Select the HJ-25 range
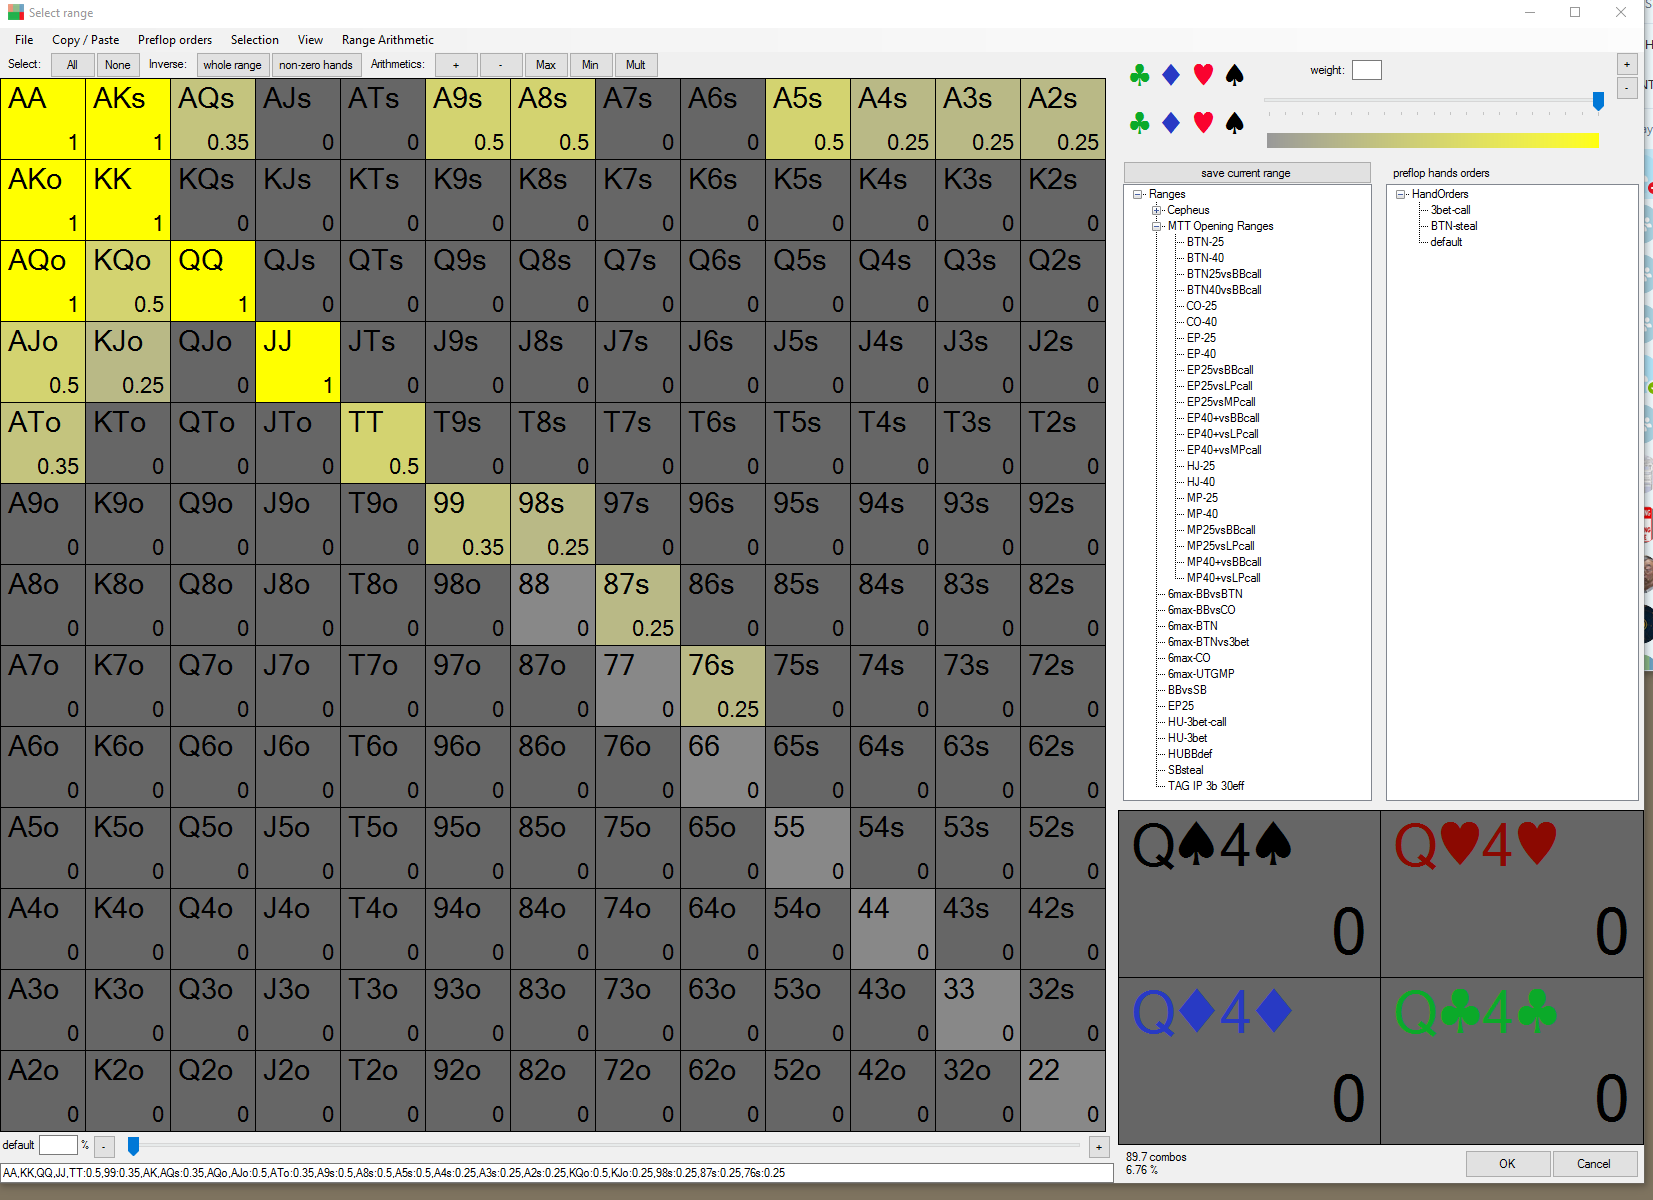This screenshot has width=1653, height=1200. [1201, 466]
